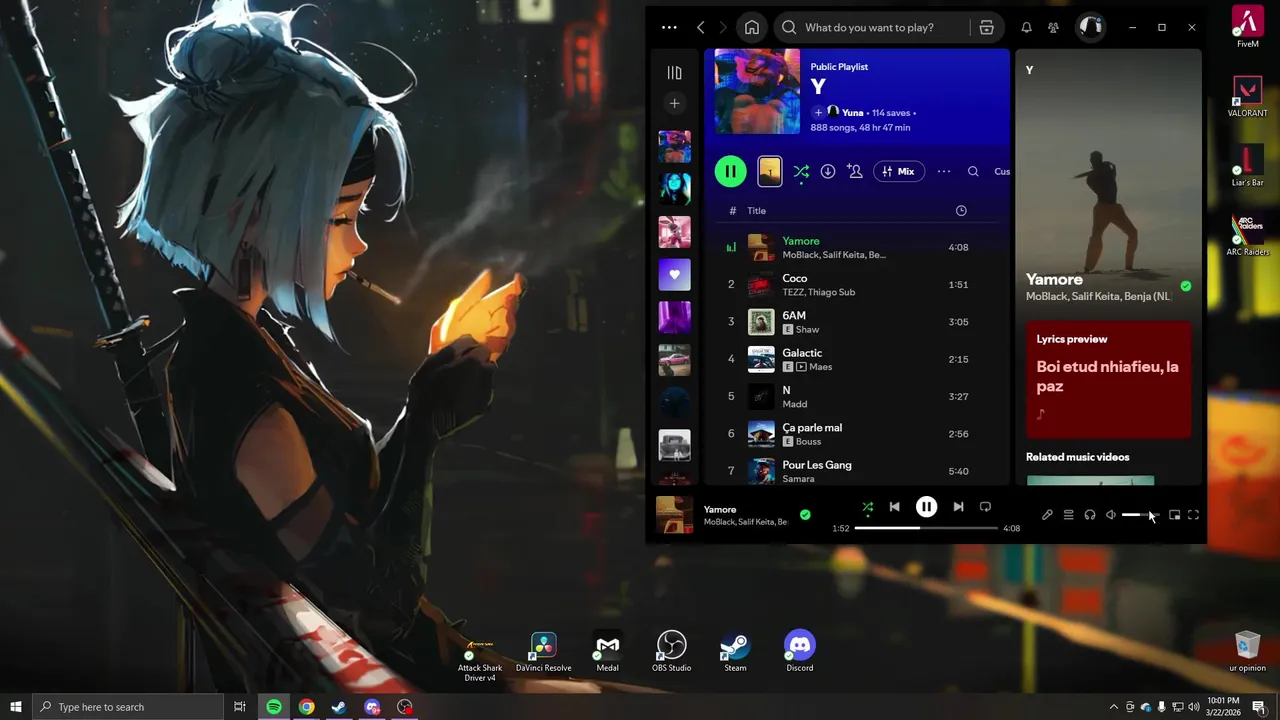The height and width of the screenshot is (720, 1280).
Task: Toggle repeat in the player bar
Action: click(x=985, y=507)
